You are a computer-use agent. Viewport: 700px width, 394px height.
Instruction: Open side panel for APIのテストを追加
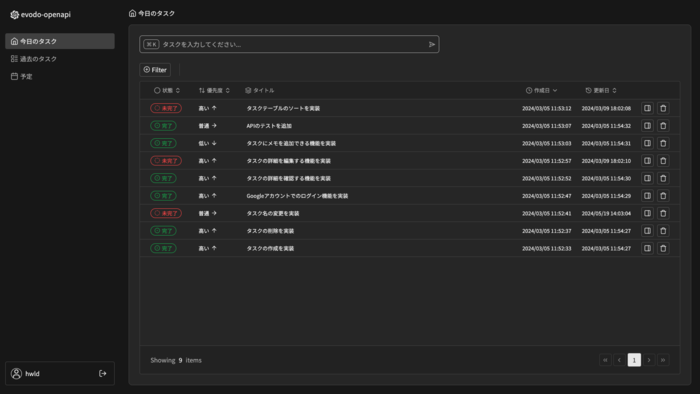tap(647, 126)
